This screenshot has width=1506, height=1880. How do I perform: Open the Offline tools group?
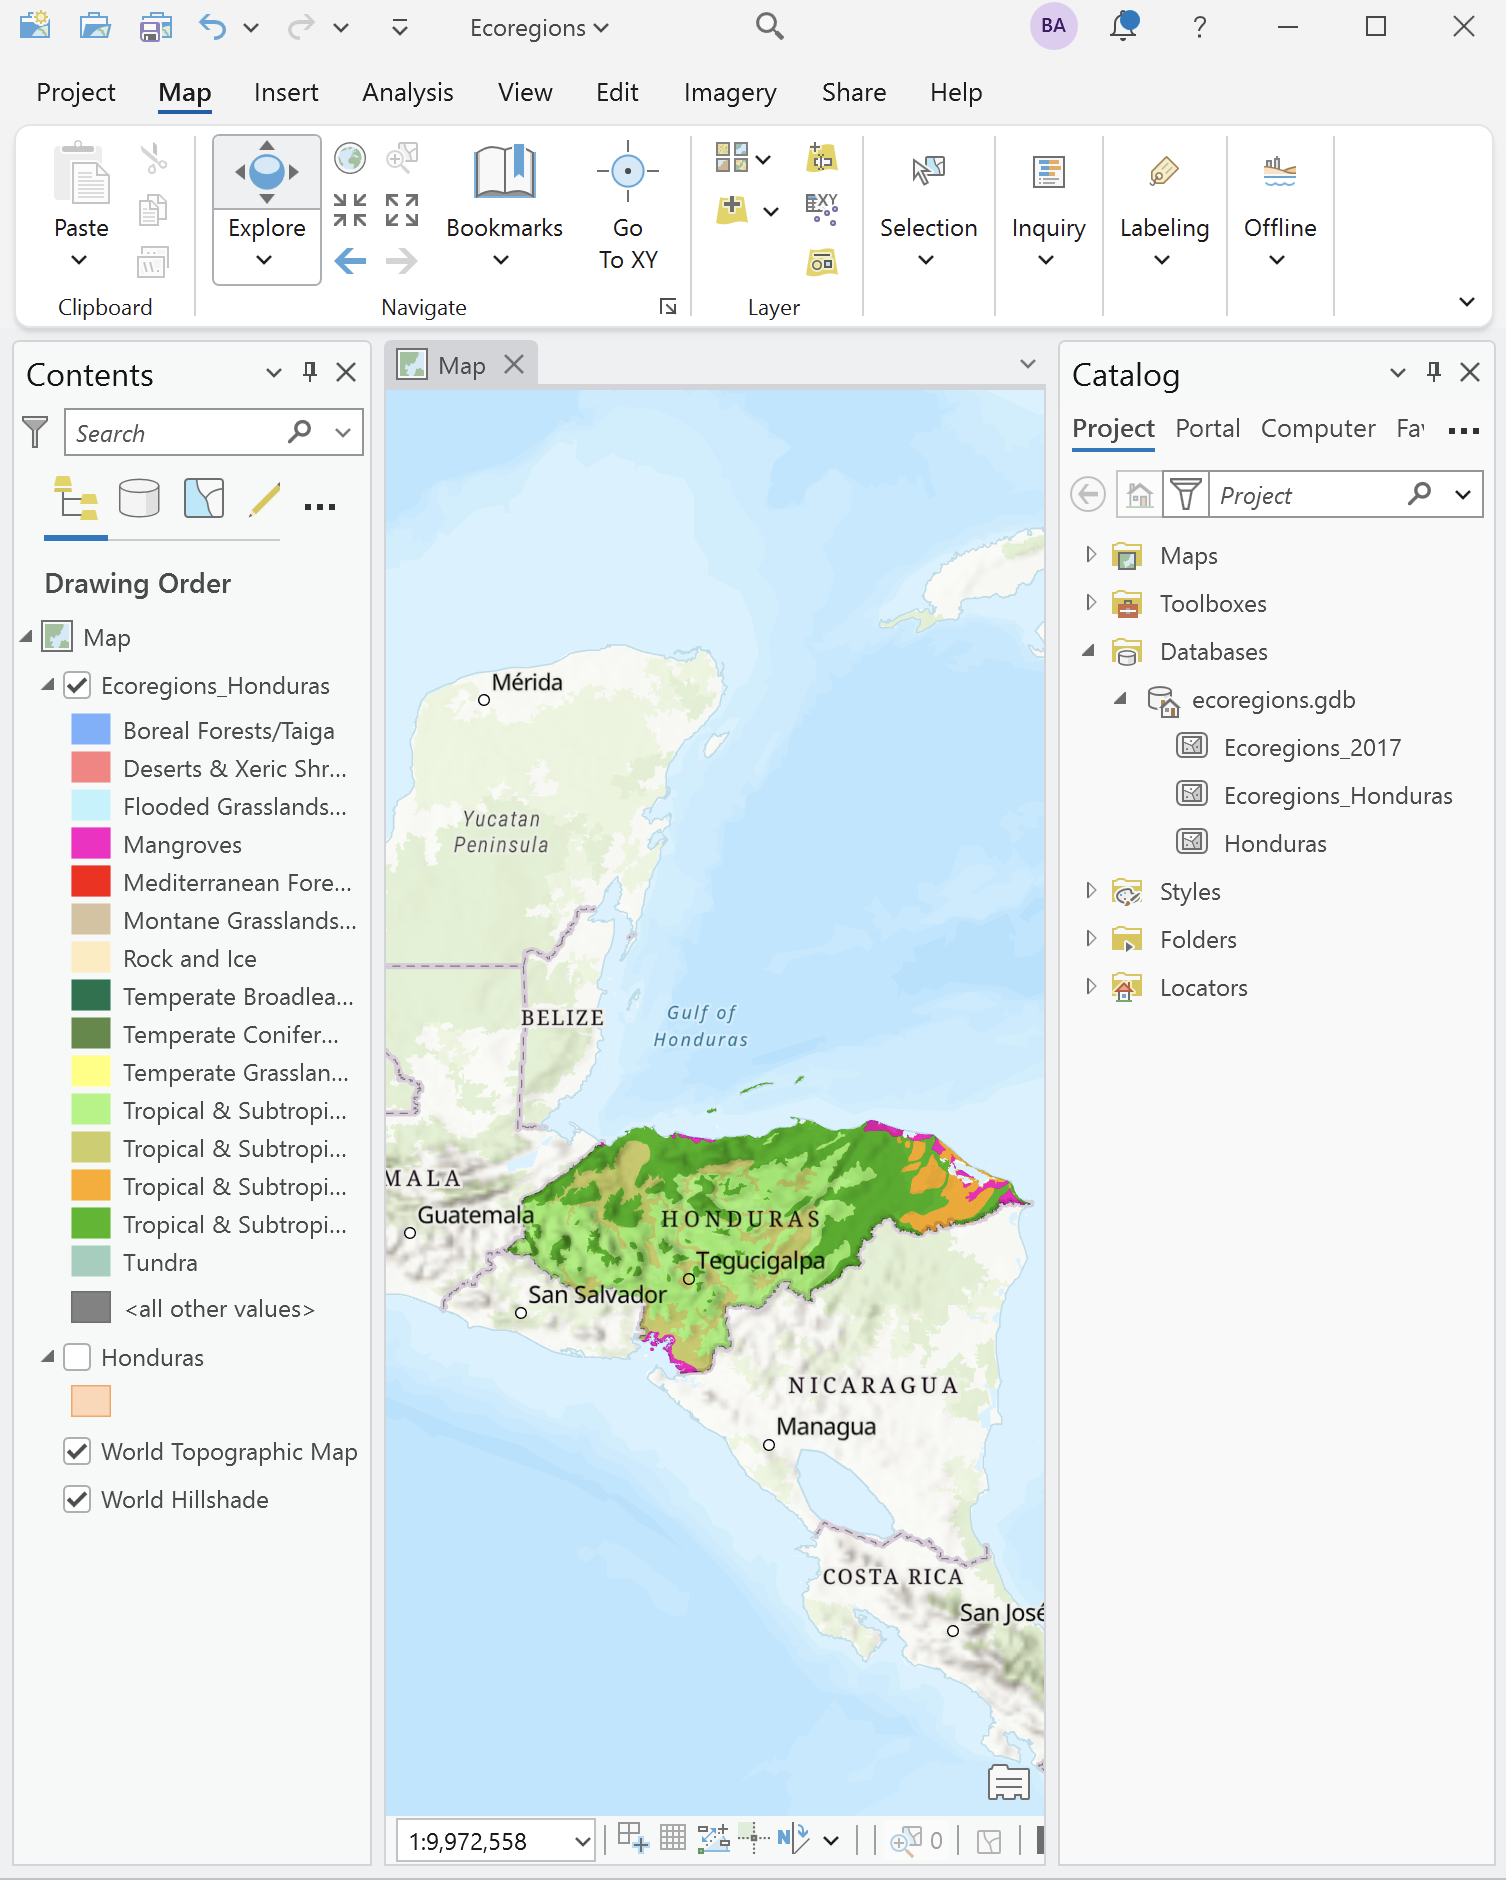coord(1280,208)
